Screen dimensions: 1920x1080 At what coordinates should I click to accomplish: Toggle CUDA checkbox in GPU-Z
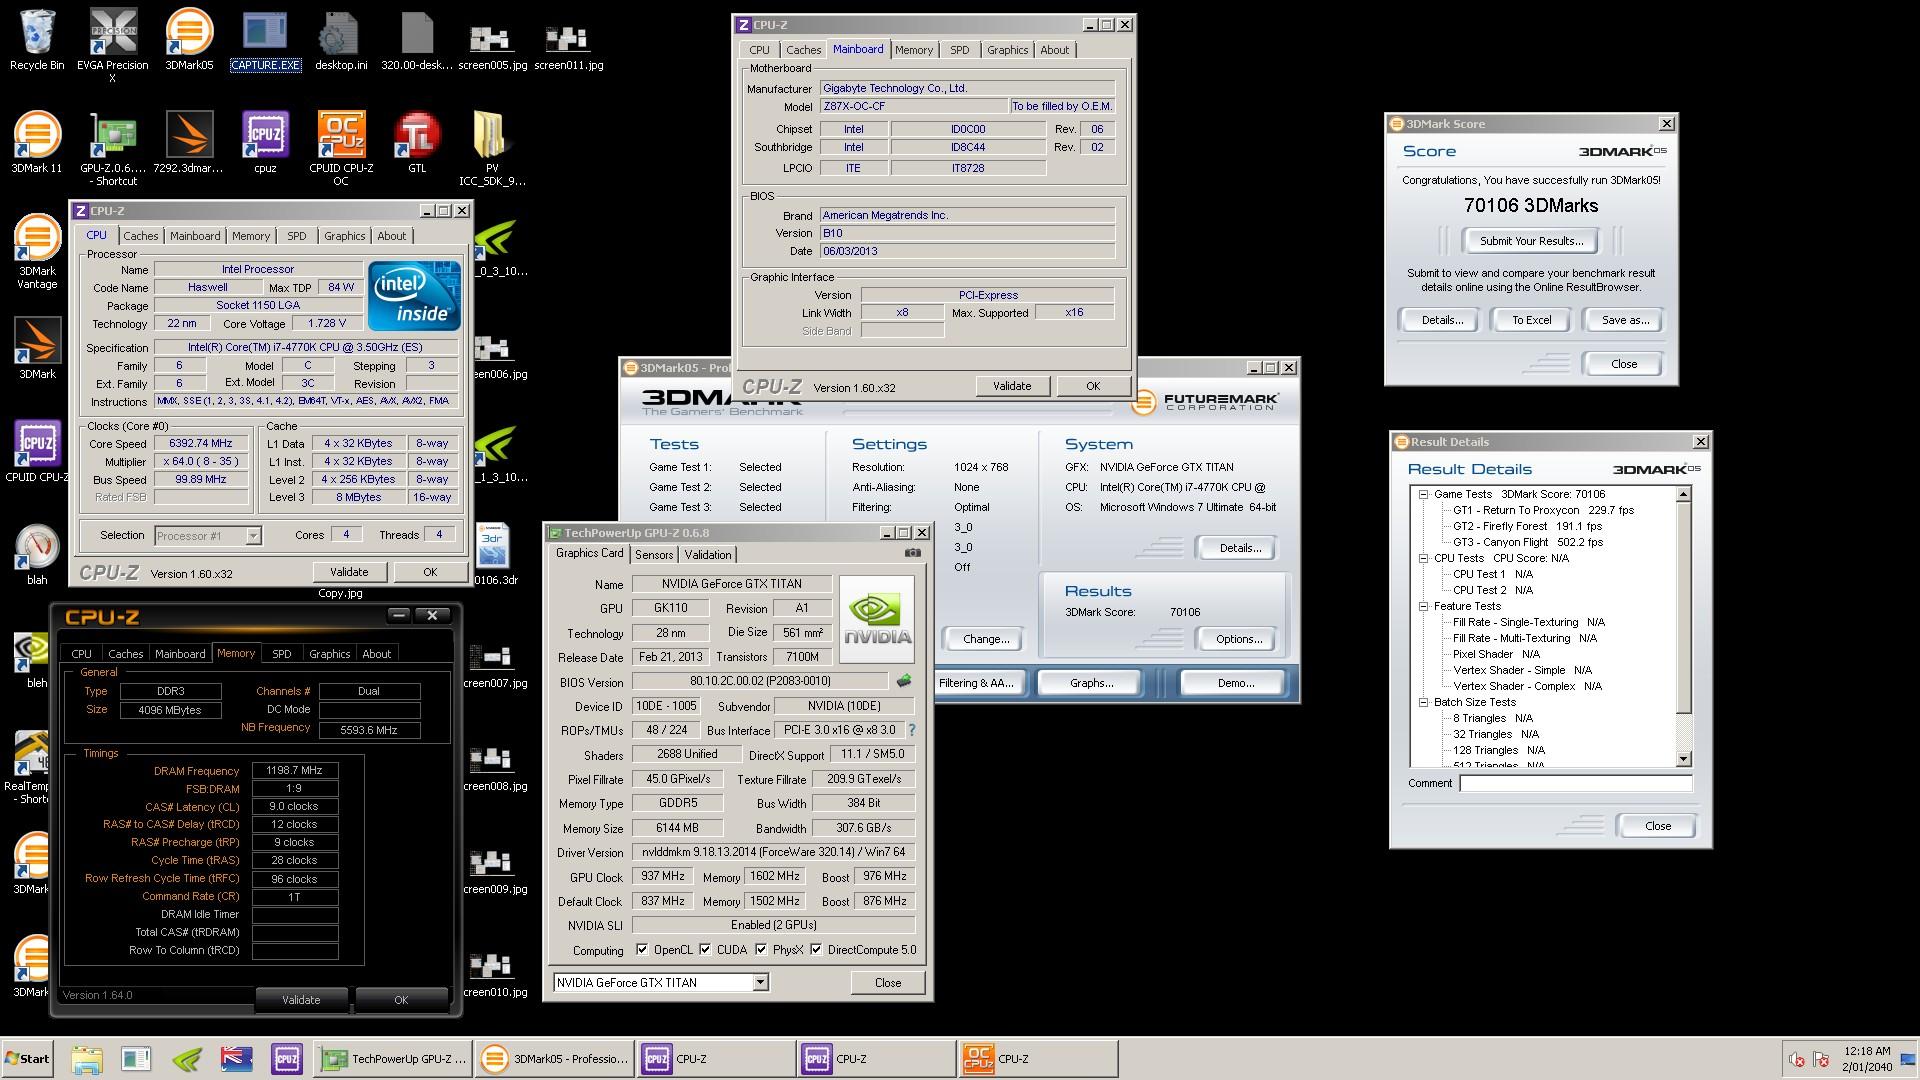[x=705, y=950]
